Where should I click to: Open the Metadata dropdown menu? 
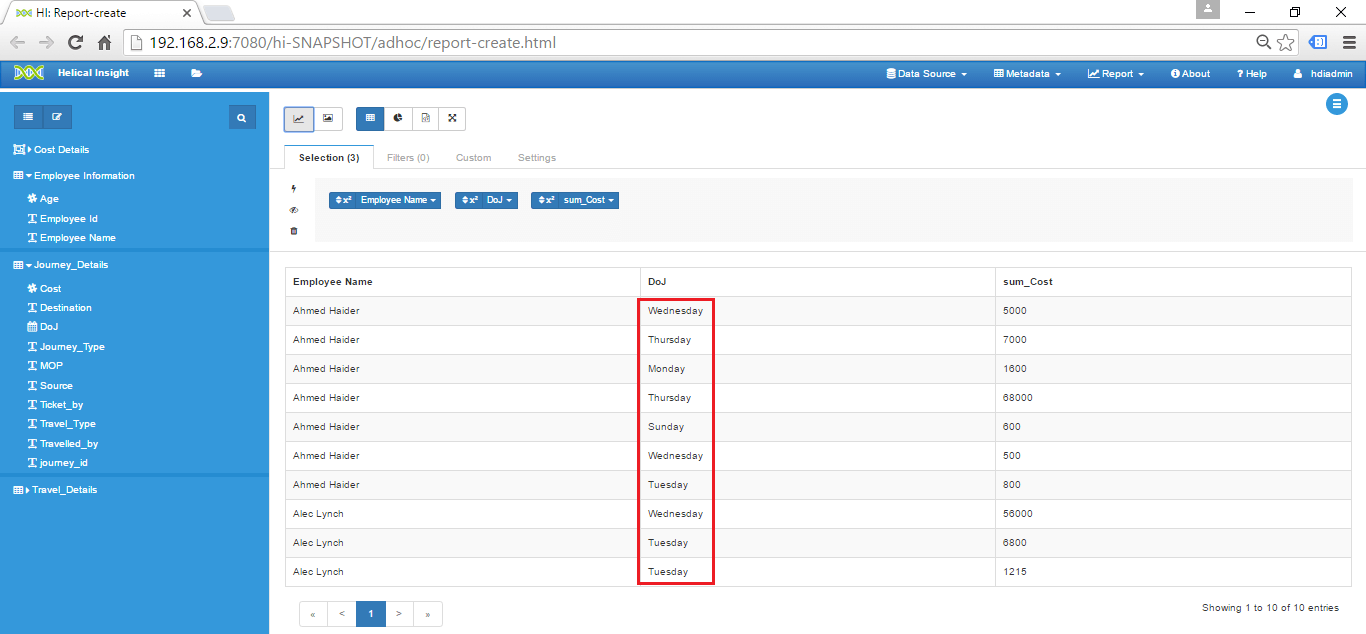coord(1027,74)
